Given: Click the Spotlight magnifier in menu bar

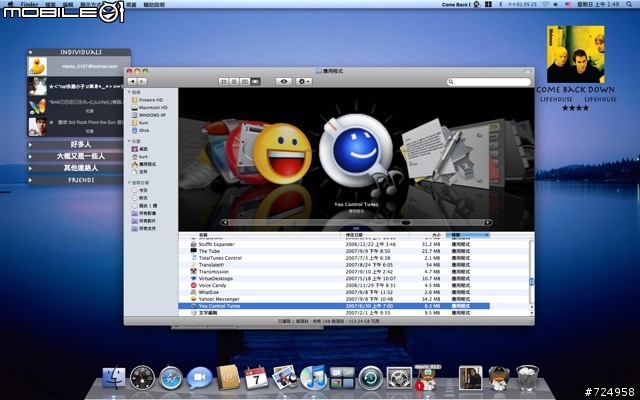Looking at the screenshot, I should coord(629,4).
